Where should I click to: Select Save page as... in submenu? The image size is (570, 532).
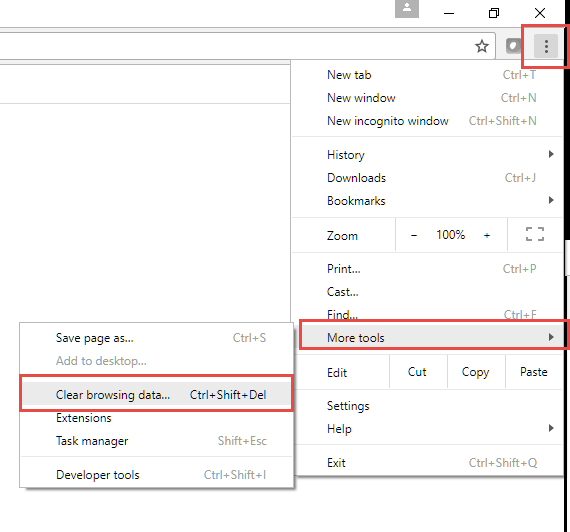click(x=157, y=338)
